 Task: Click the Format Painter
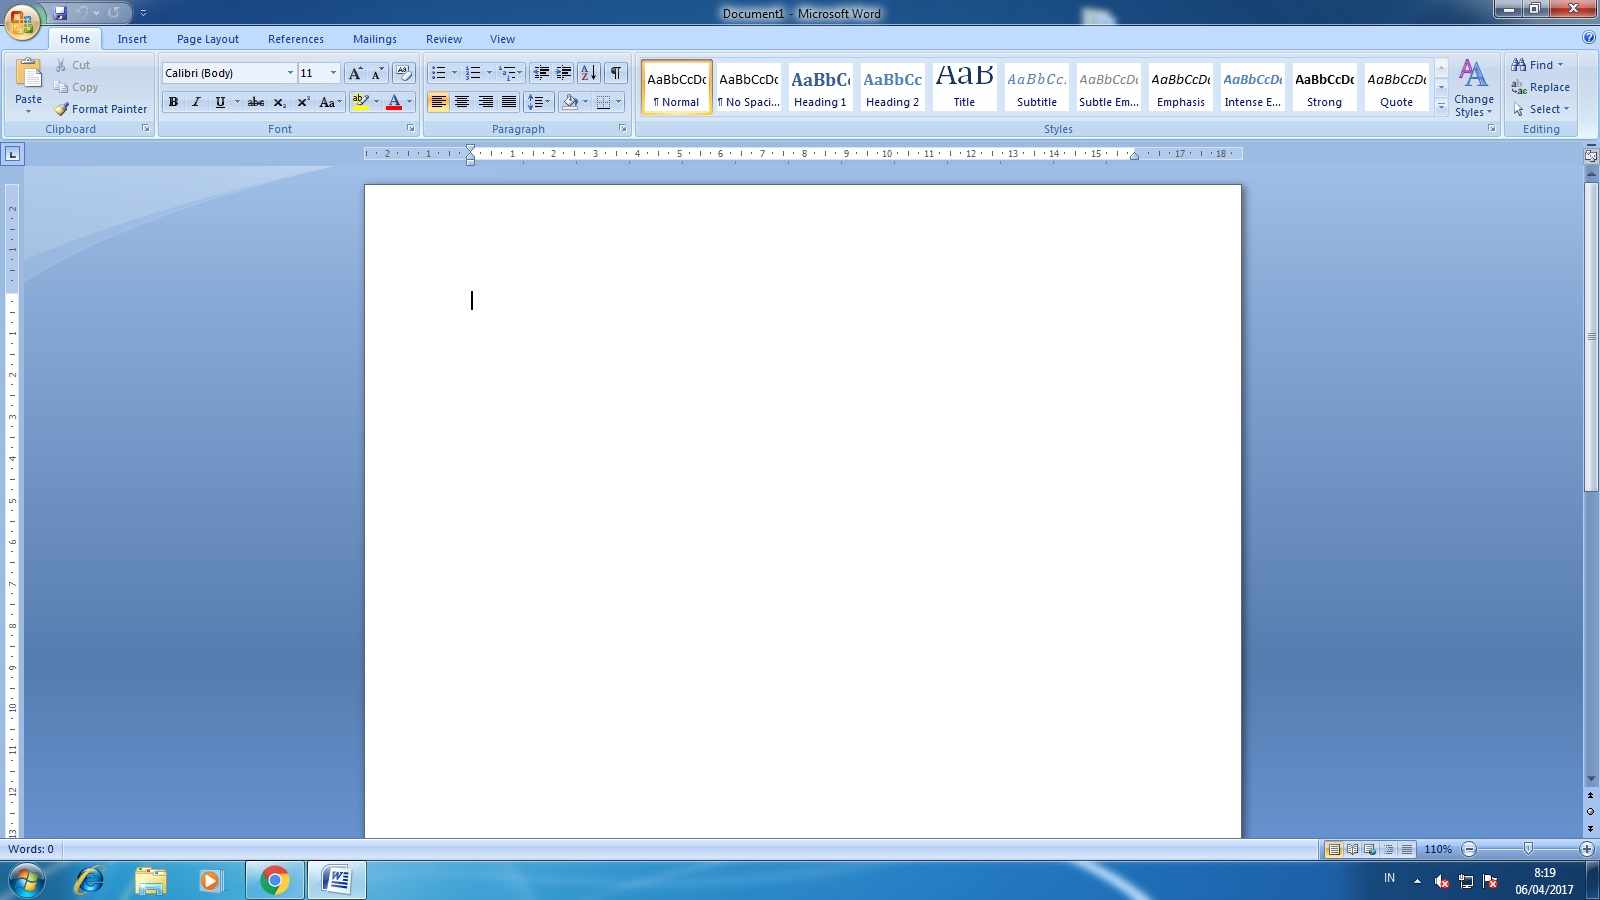click(x=100, y=109)
